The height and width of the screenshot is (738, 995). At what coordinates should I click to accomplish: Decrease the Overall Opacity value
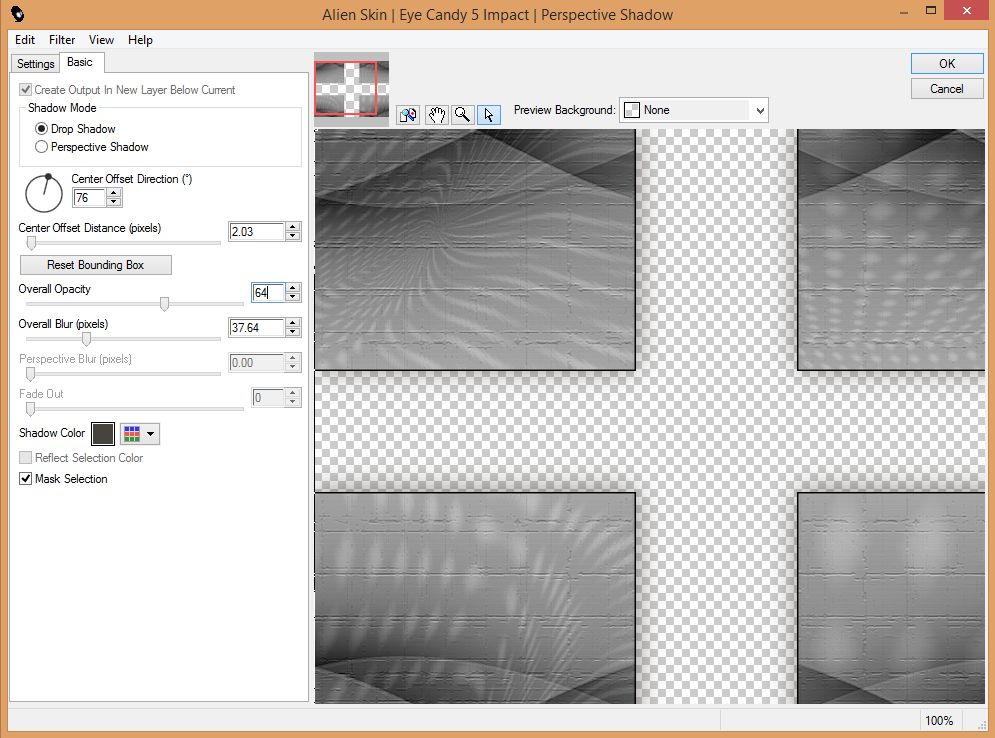point(293,297)
